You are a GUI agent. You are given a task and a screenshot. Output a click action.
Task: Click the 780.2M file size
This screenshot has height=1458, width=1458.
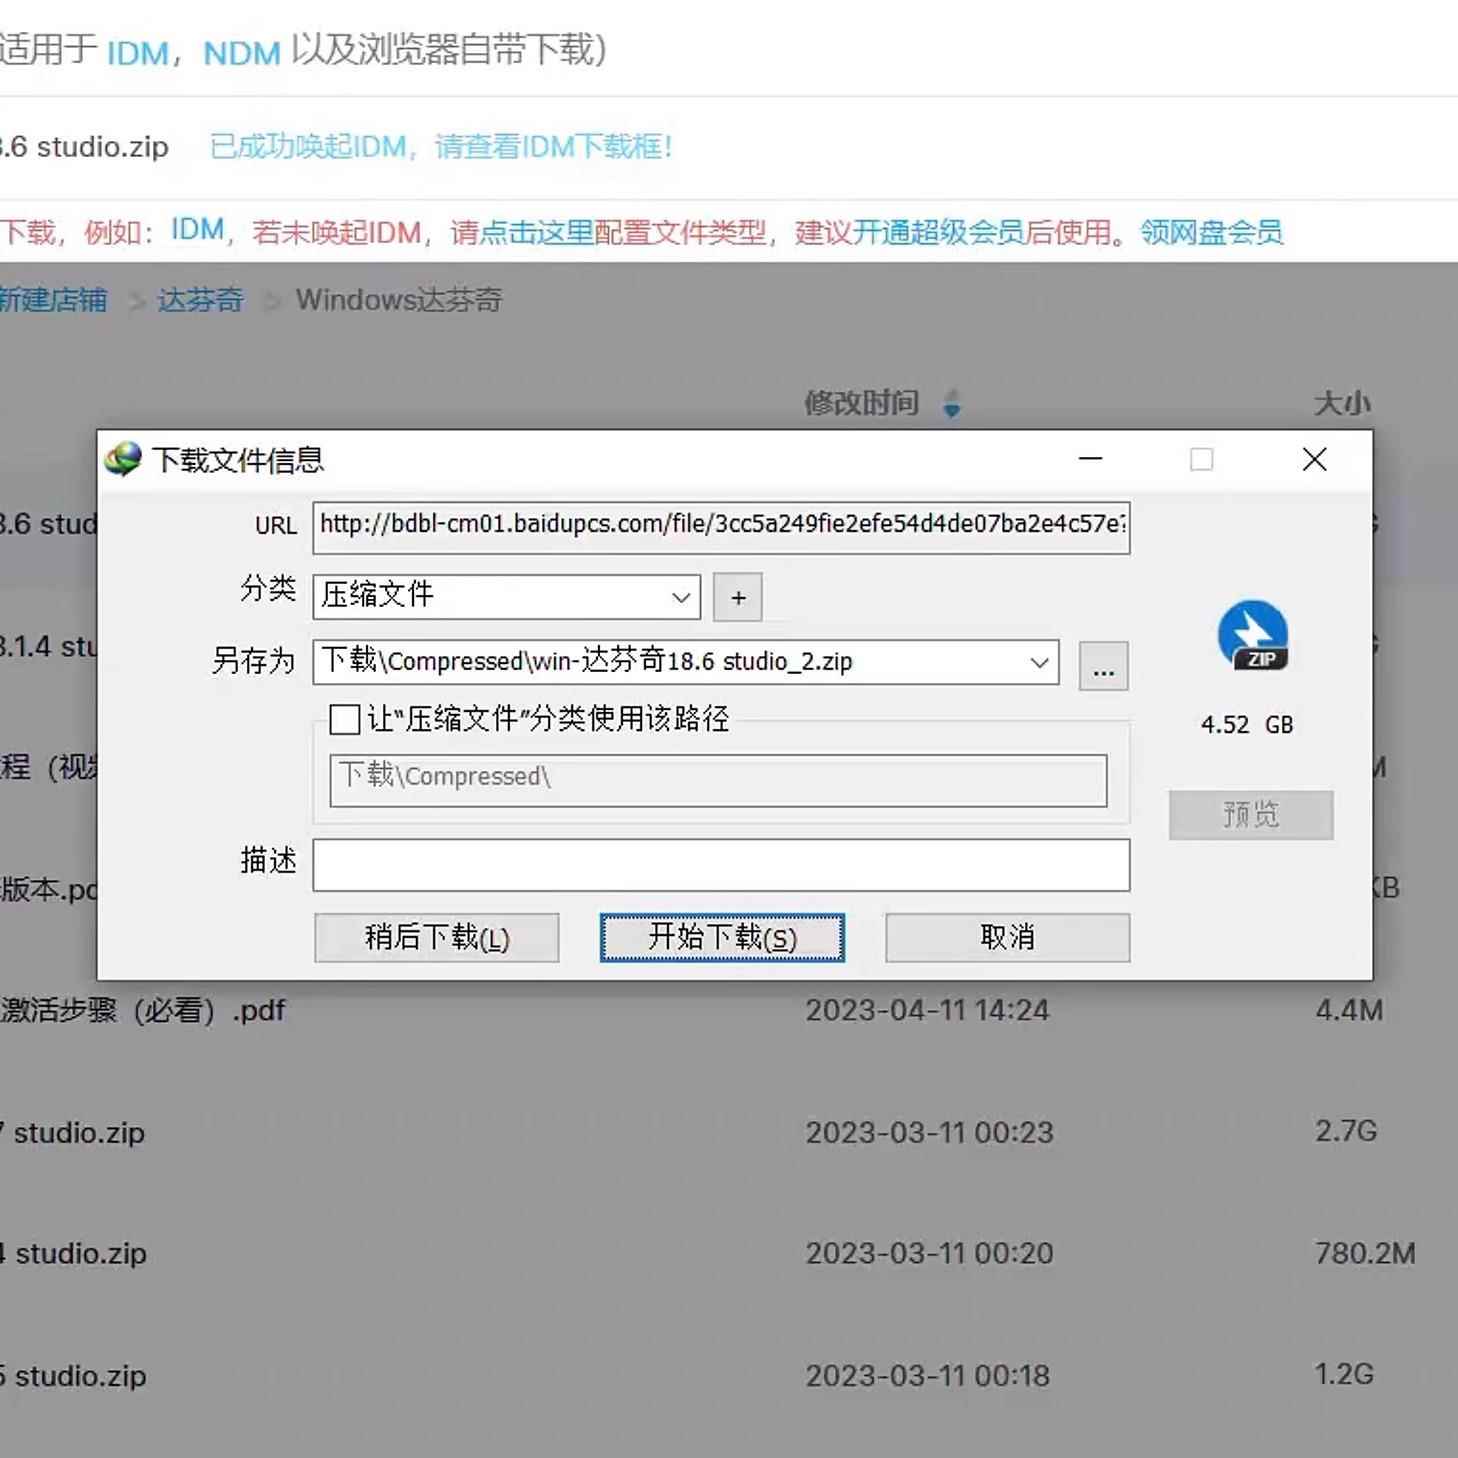[x=1365, y=1253]
